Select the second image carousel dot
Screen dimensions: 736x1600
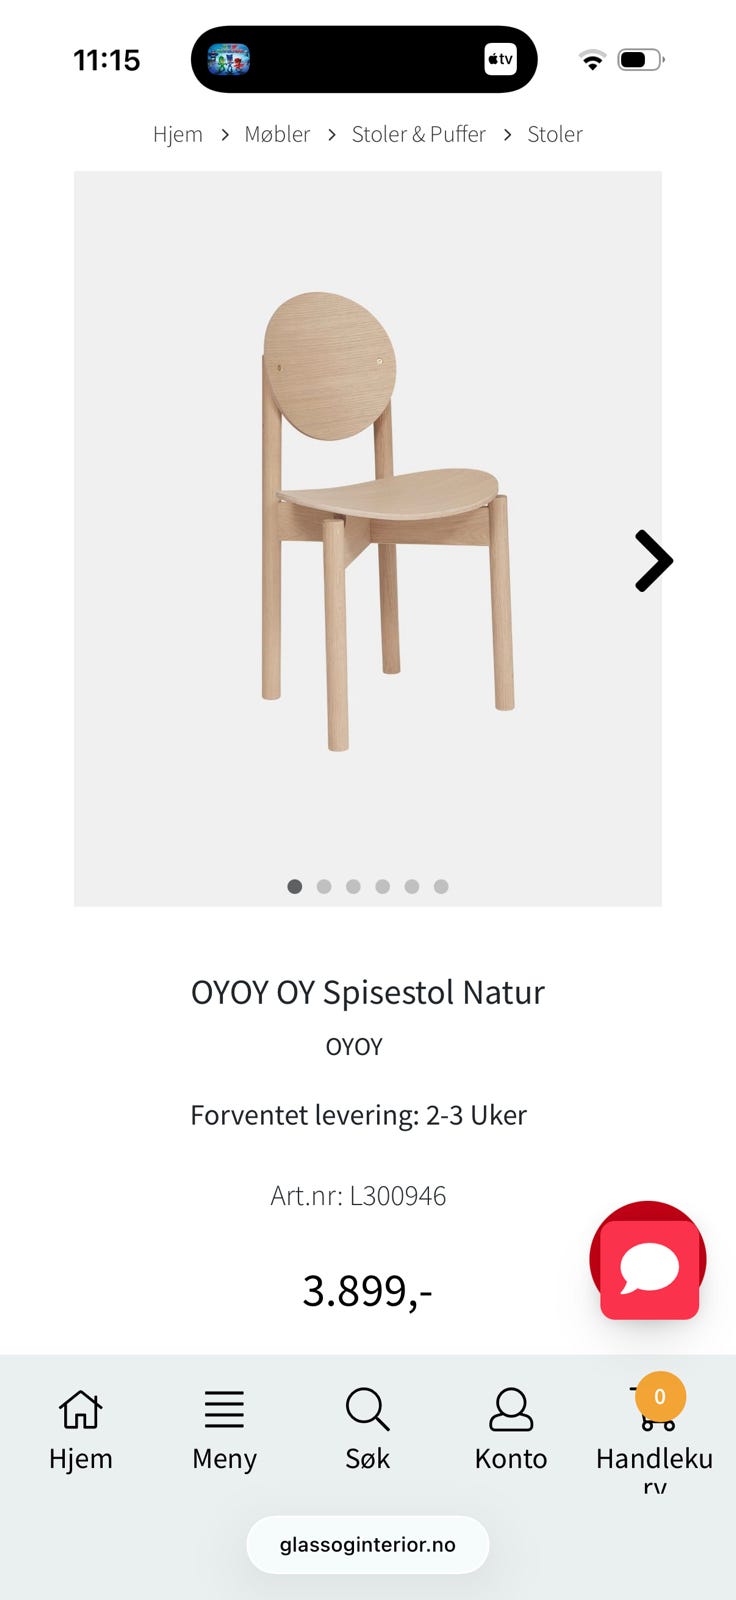(324, 886)
